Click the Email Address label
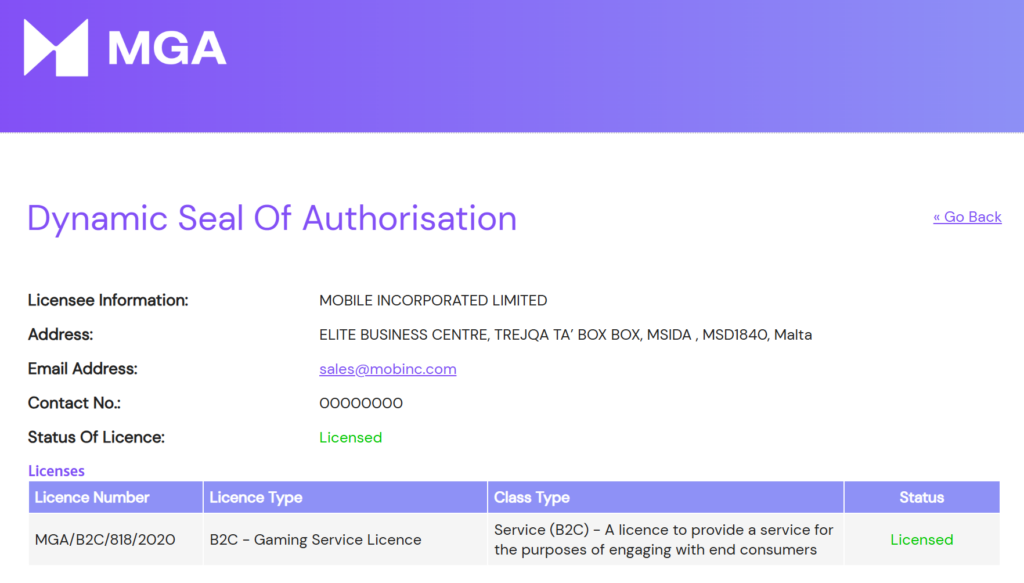Image resolution: width=1024 pixels, height=583 pixels. (x=83, y=369)
